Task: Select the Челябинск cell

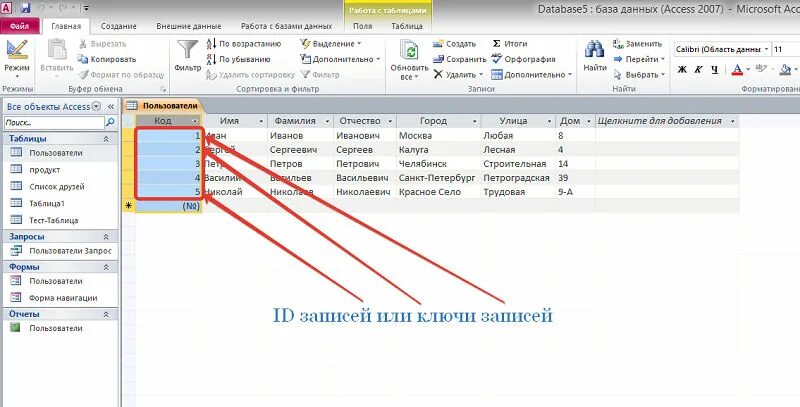Action: pos(438,164)
